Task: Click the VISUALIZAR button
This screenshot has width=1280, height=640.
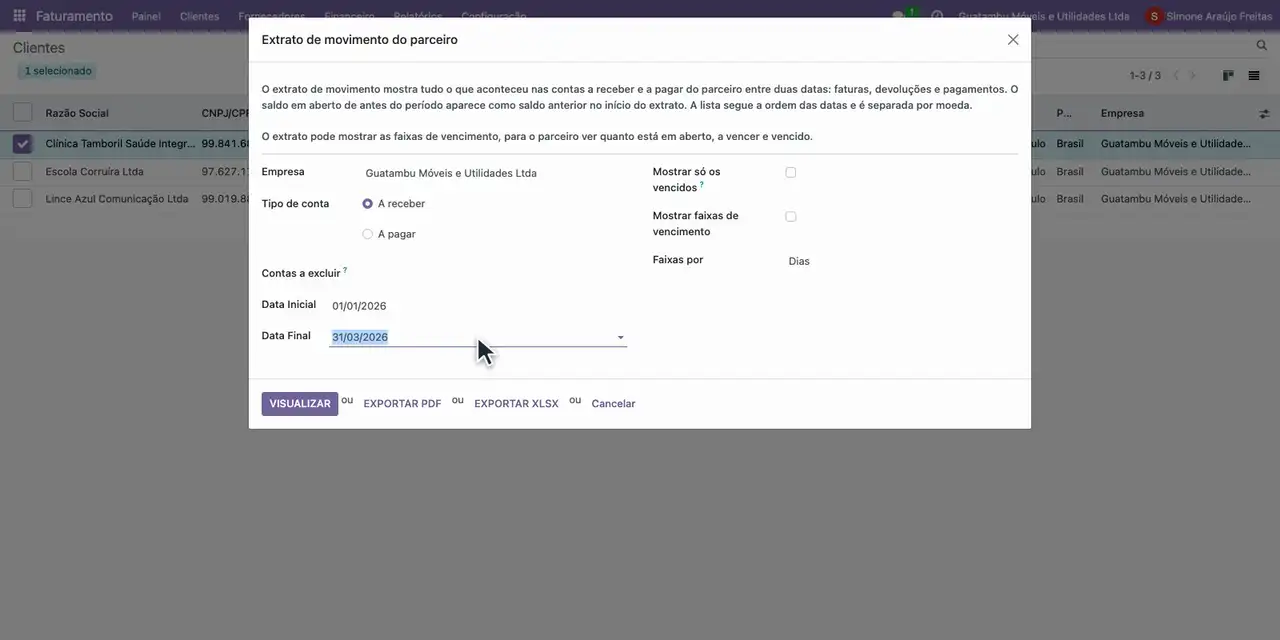Action: tap(300, 404)
